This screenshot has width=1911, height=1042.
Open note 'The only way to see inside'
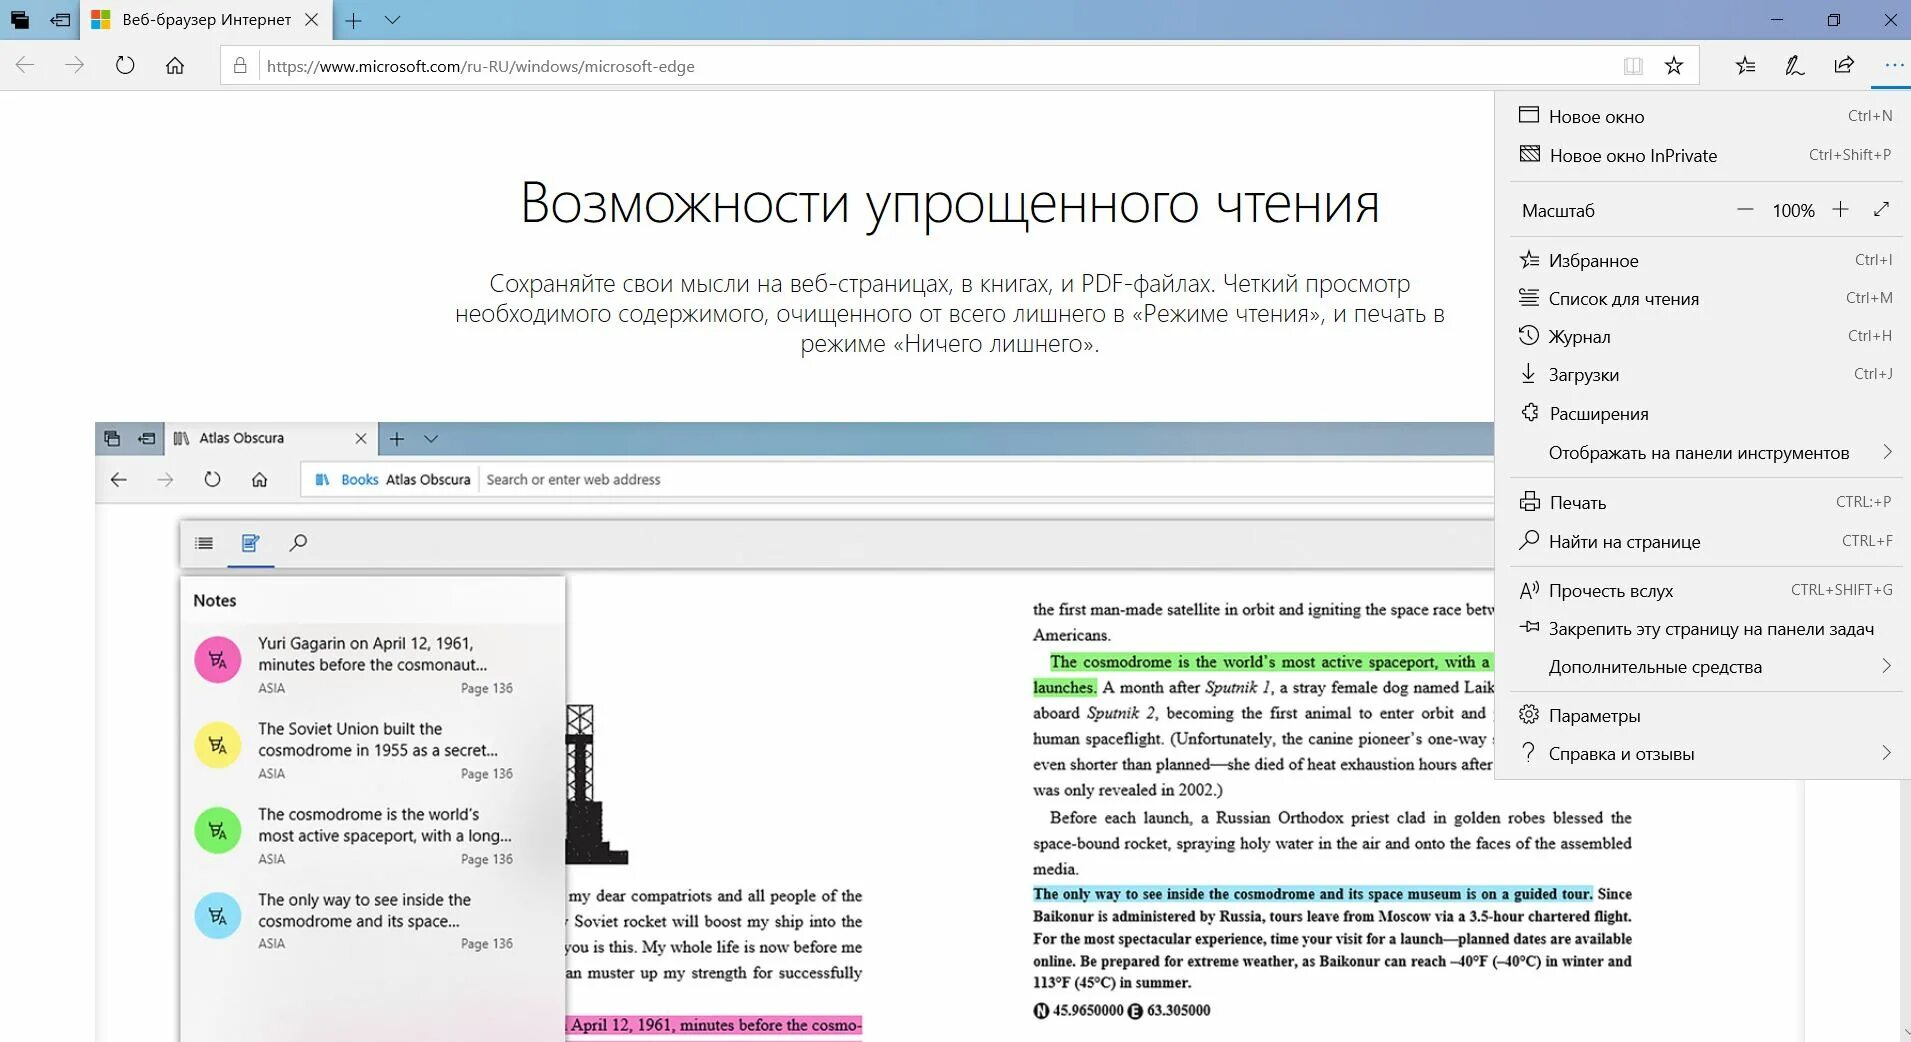pos(373,920)
